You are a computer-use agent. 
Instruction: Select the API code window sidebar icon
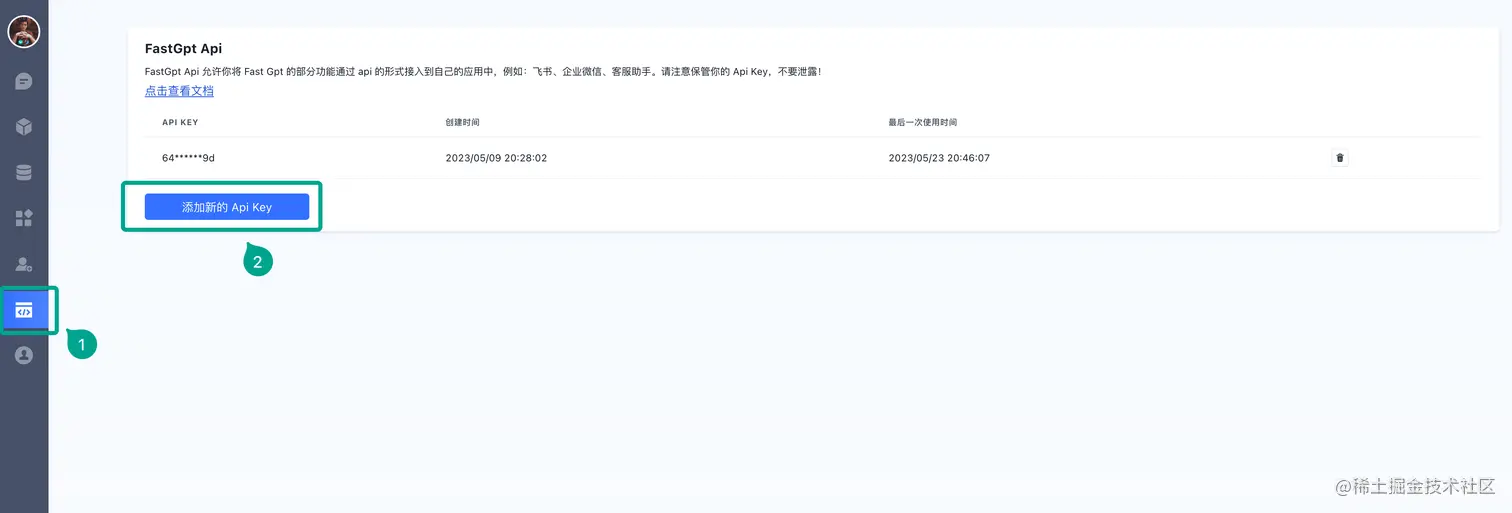click(24, 310)
